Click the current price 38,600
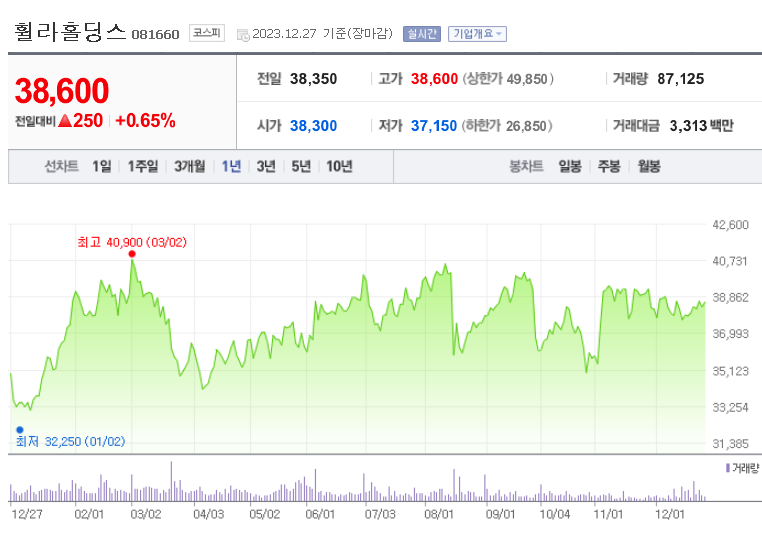Image resolution: width=762 pixels, height=538 pixels. [62, 91]
